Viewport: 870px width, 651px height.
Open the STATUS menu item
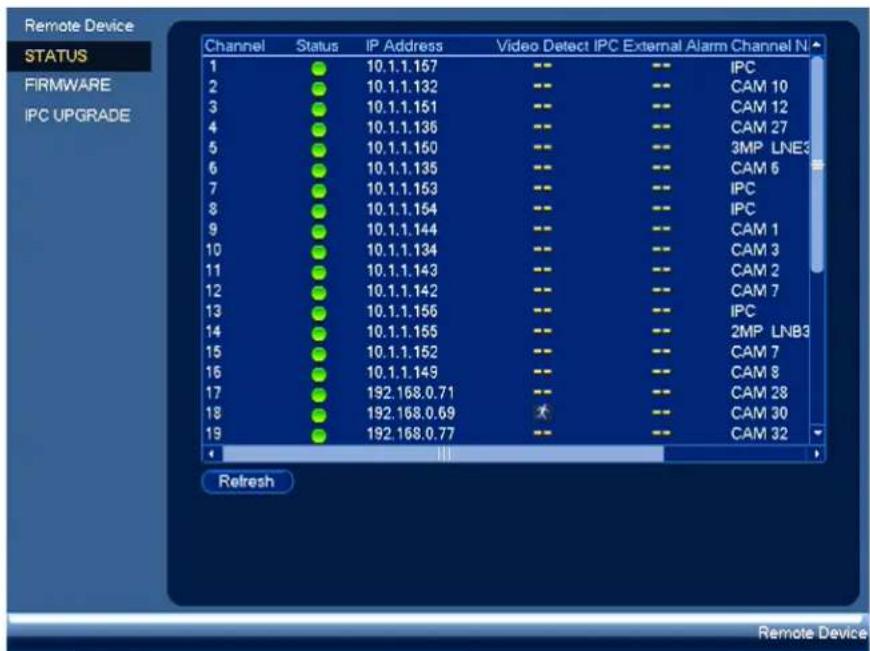coord(78,56)
